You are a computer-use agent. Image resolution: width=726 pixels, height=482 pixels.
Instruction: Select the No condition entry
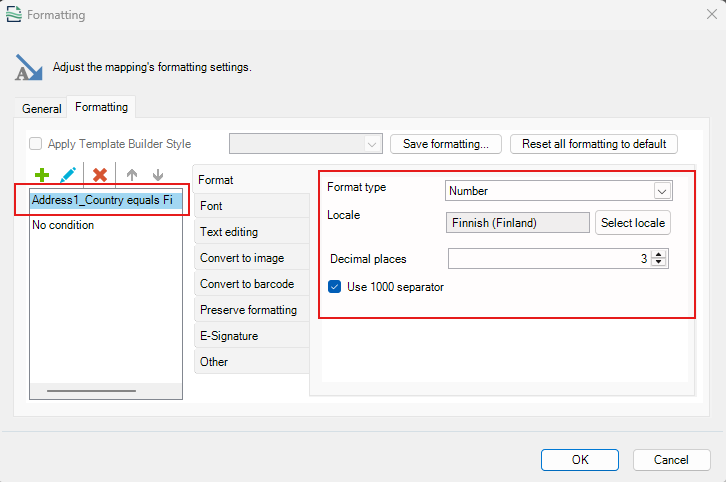click(106, 225)
